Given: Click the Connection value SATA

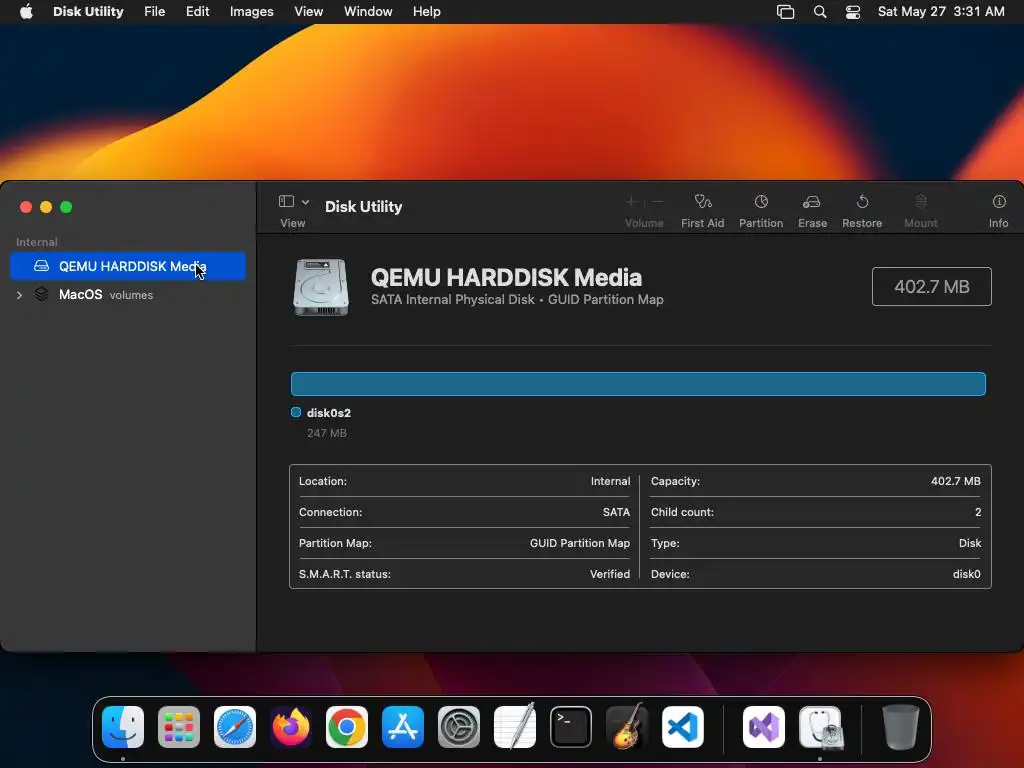Looking at the screenshot, I should [x=616, y=512].
